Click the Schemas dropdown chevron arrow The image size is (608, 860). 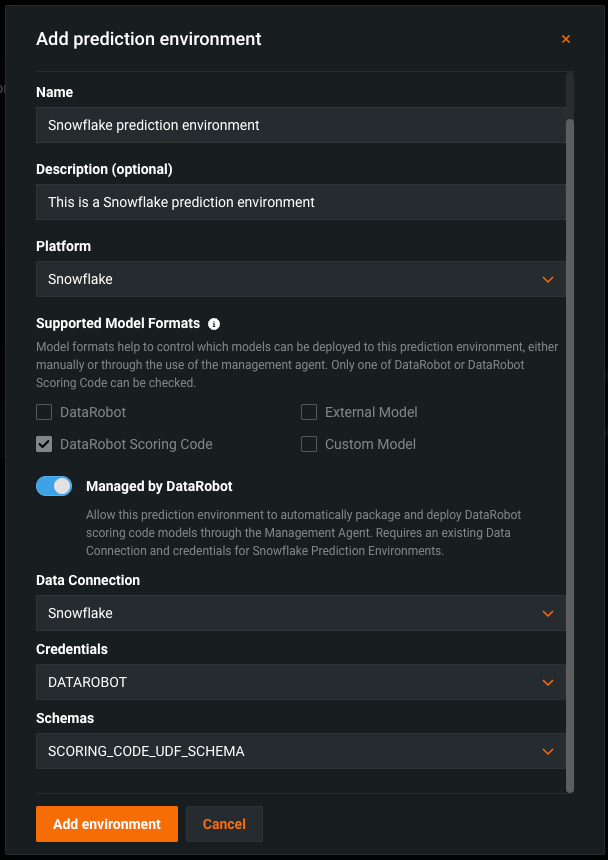click(548, 751)
